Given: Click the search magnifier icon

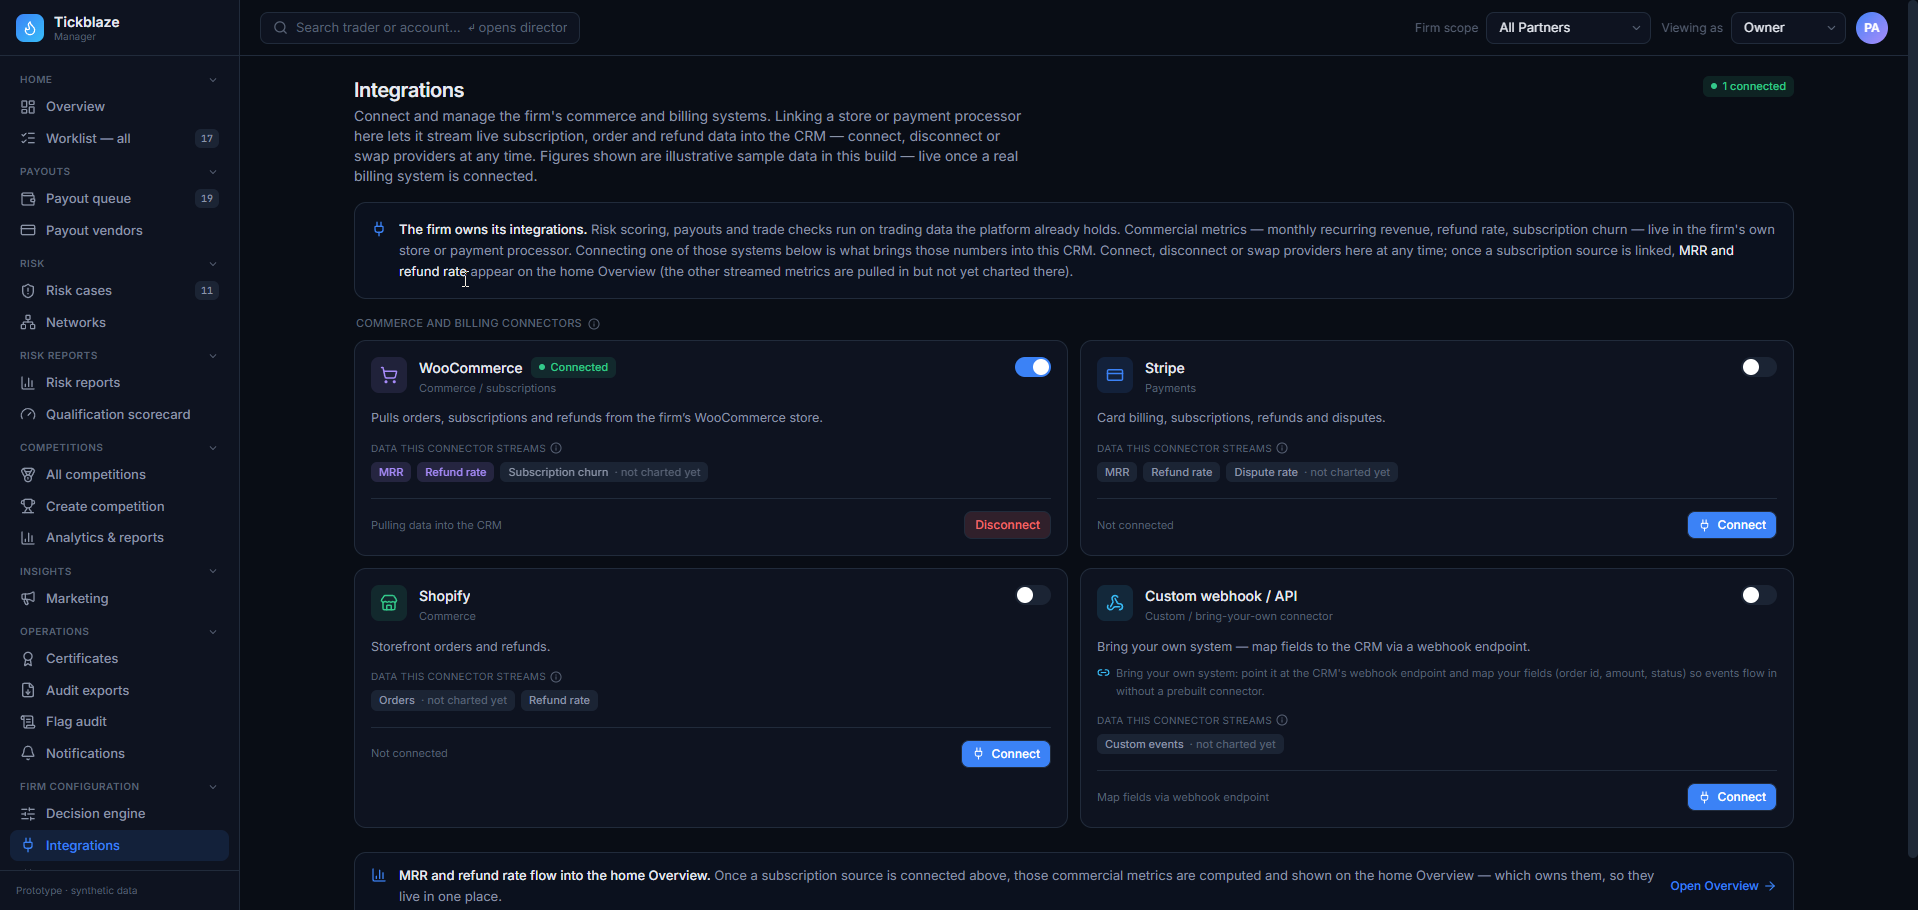Looking at the screenshot, I should 281,28.
